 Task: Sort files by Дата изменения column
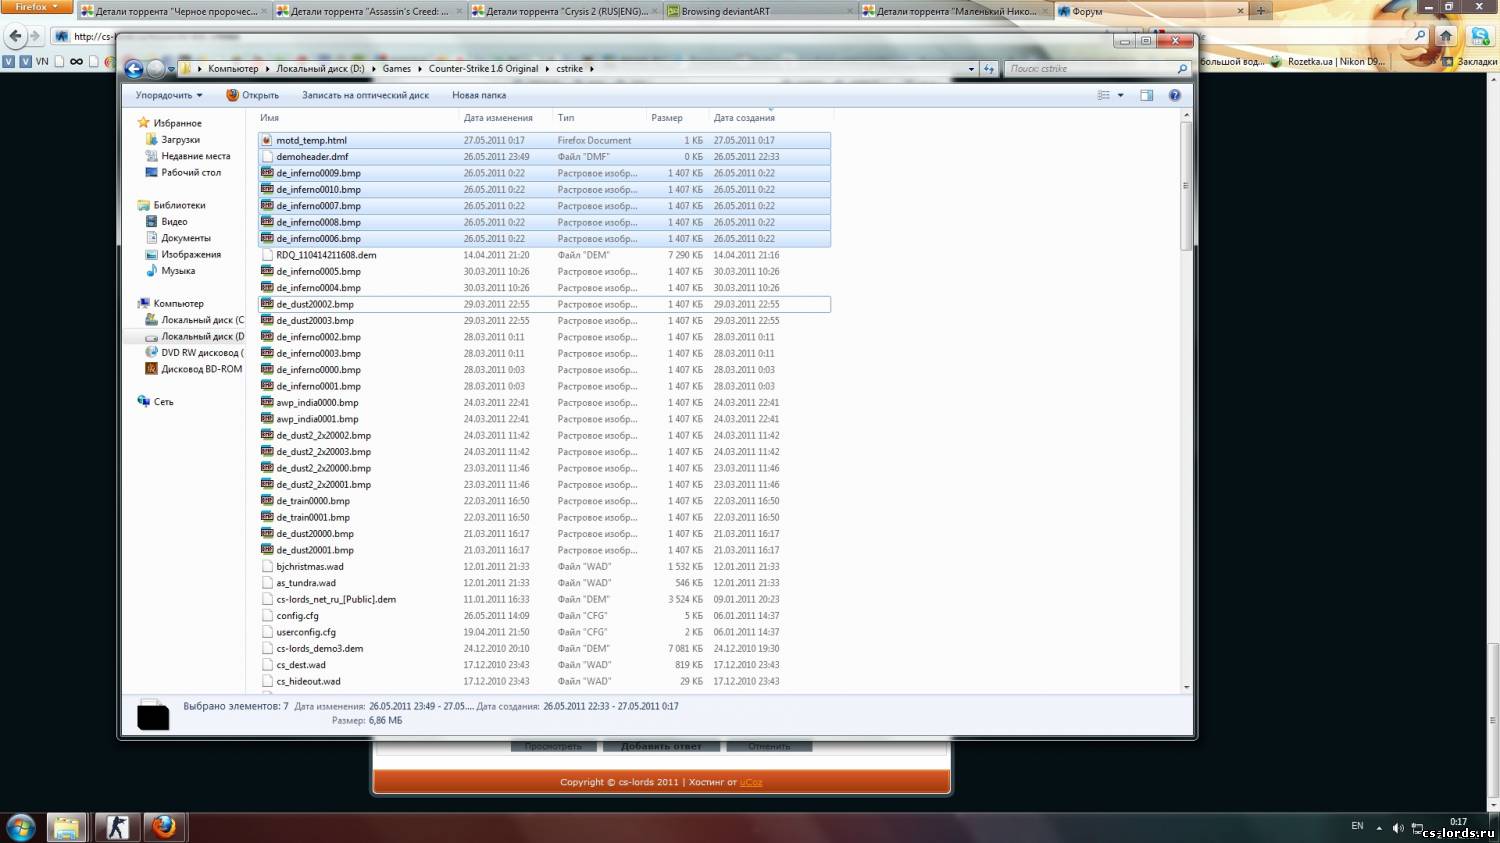click(x=497, y=117)
